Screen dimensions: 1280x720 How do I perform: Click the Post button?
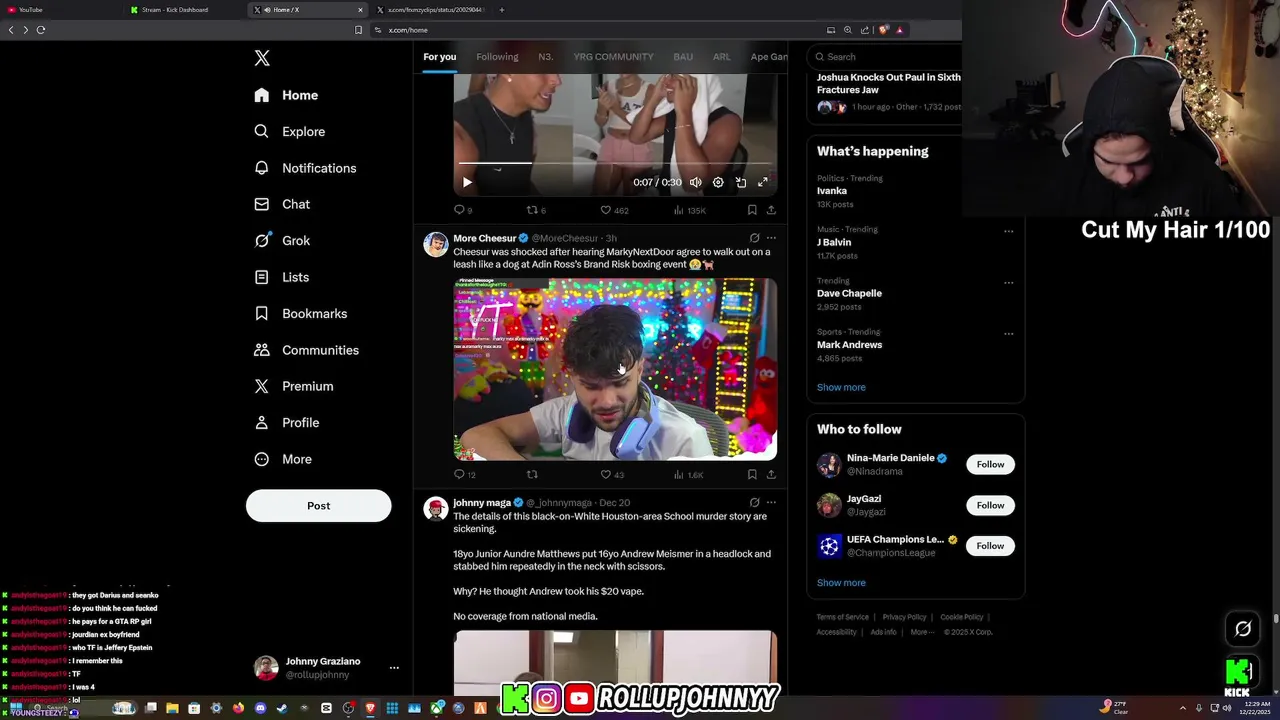click(x=318, y=505)
